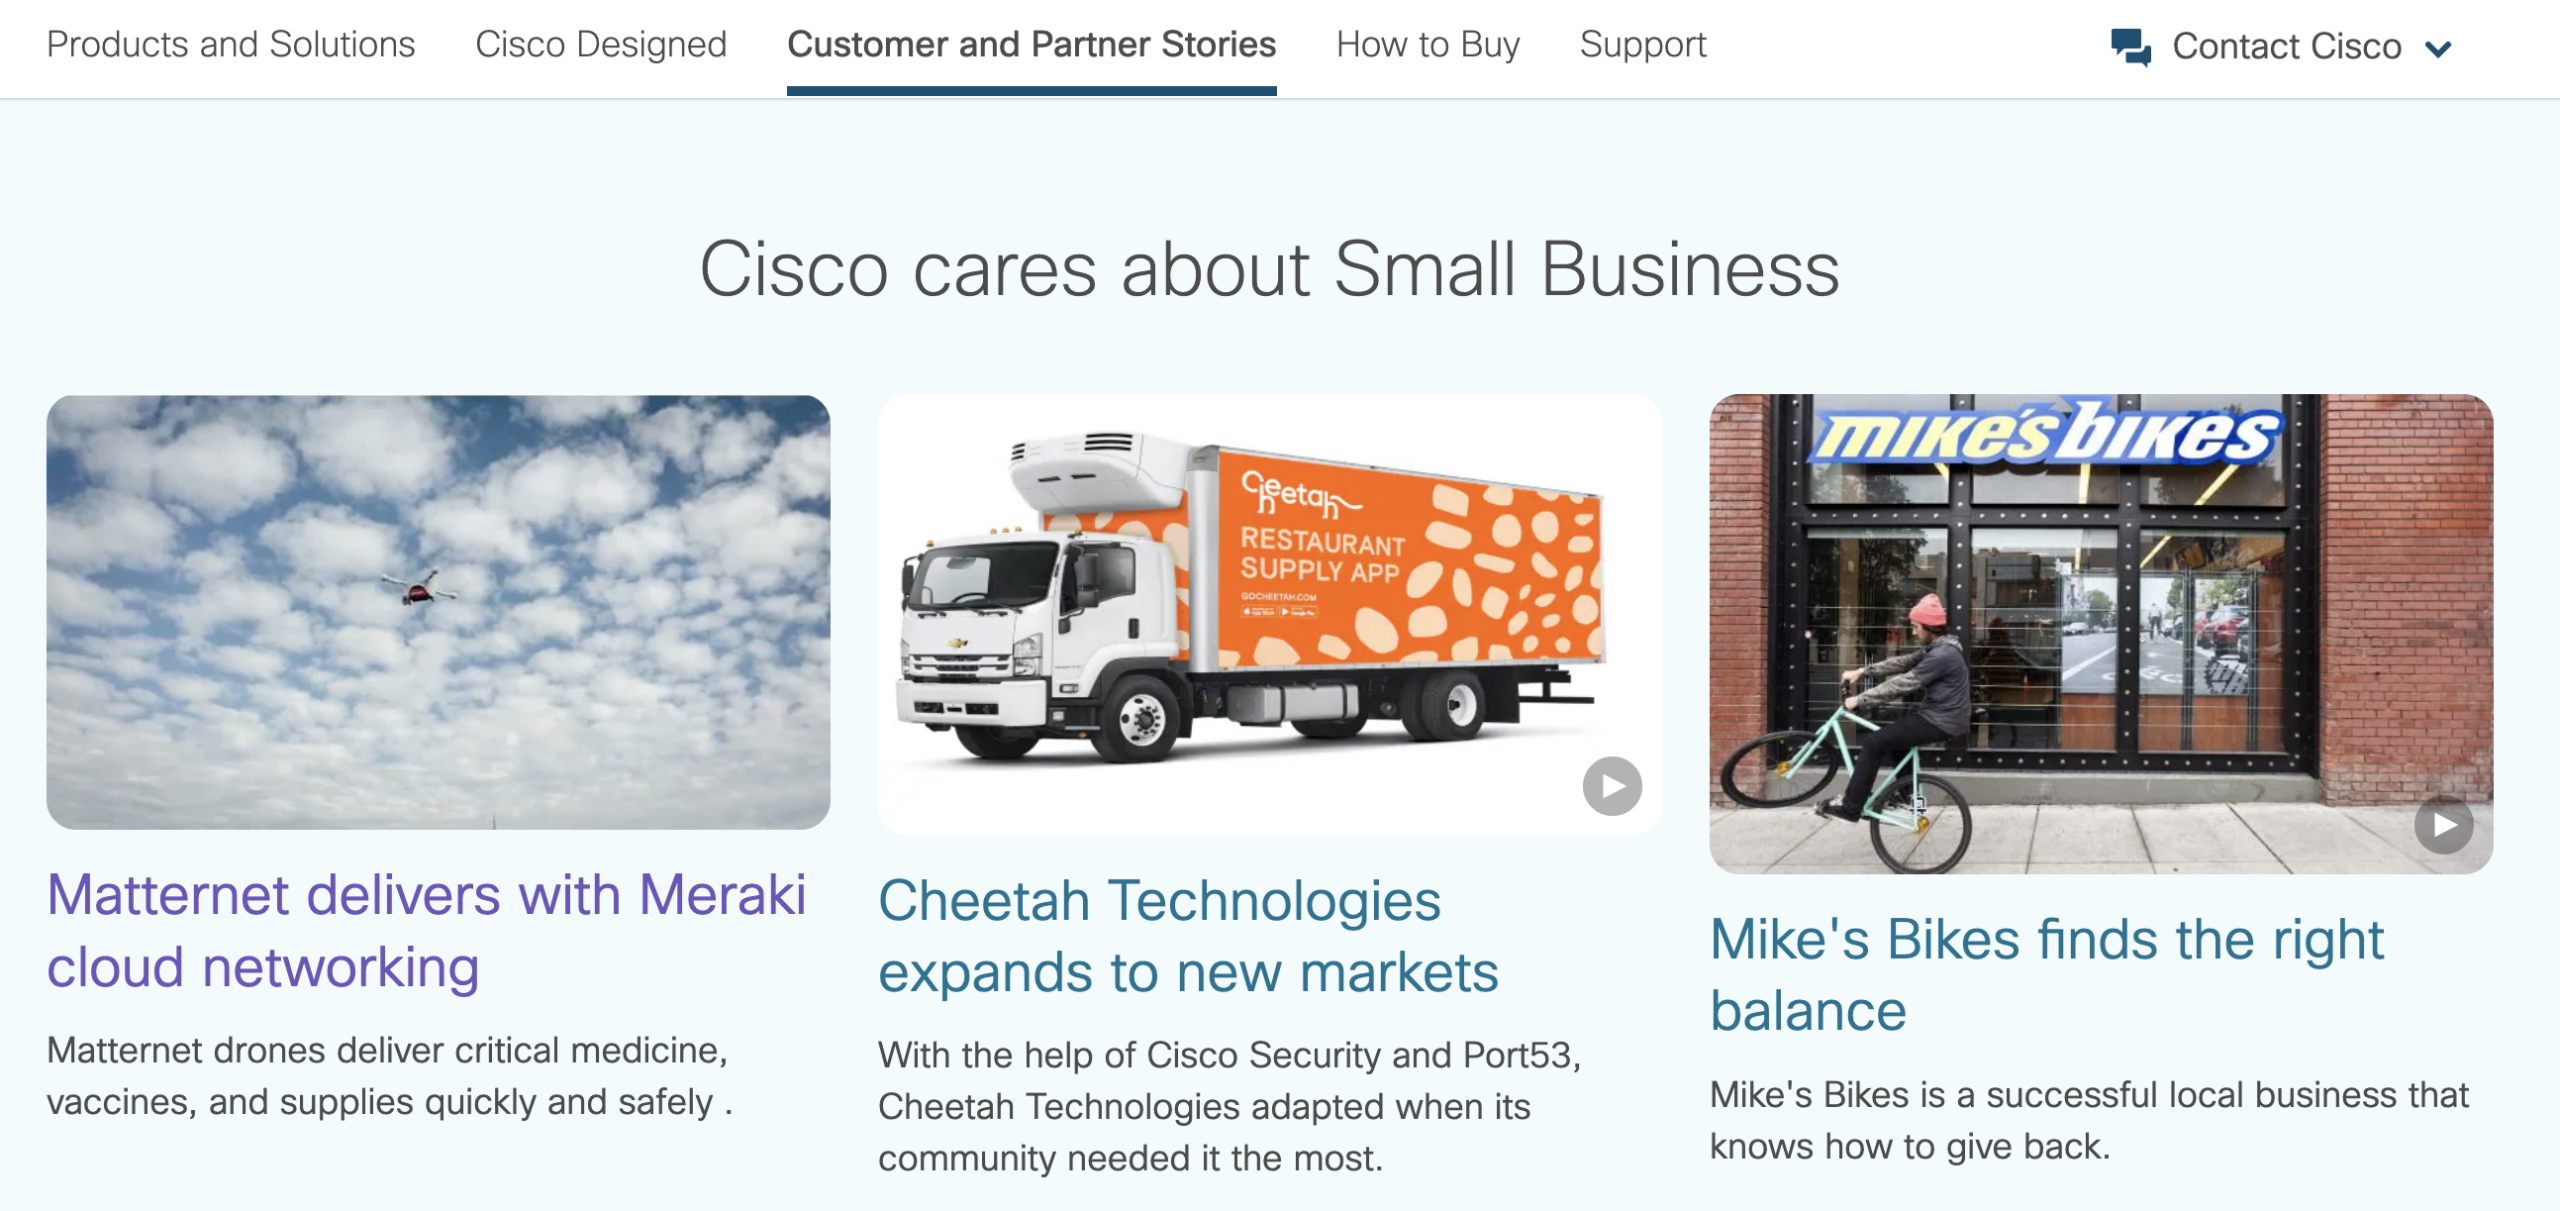Open Products and Solutions tab
This screenshot has height=1211, width=2560.
coord(231,45)
